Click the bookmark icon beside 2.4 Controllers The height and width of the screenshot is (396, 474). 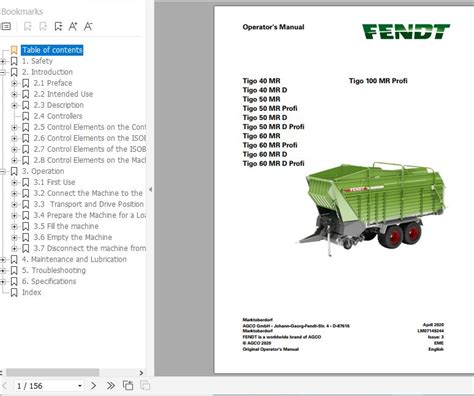click(25, 116)
